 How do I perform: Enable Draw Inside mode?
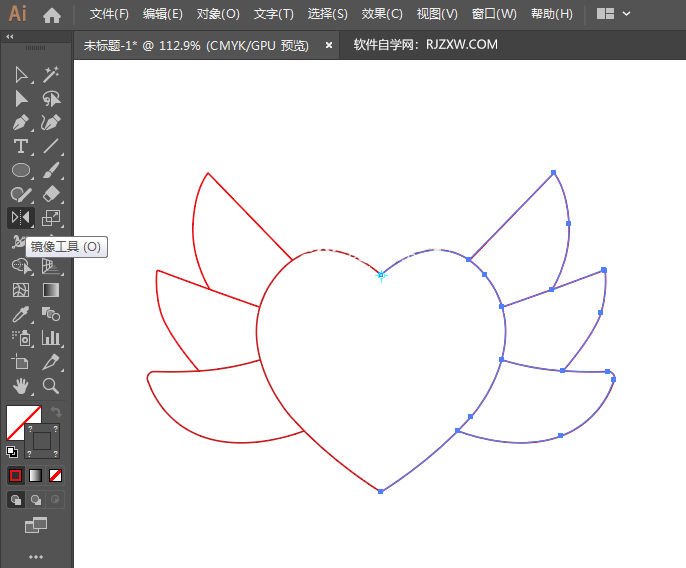pos(55,499)
